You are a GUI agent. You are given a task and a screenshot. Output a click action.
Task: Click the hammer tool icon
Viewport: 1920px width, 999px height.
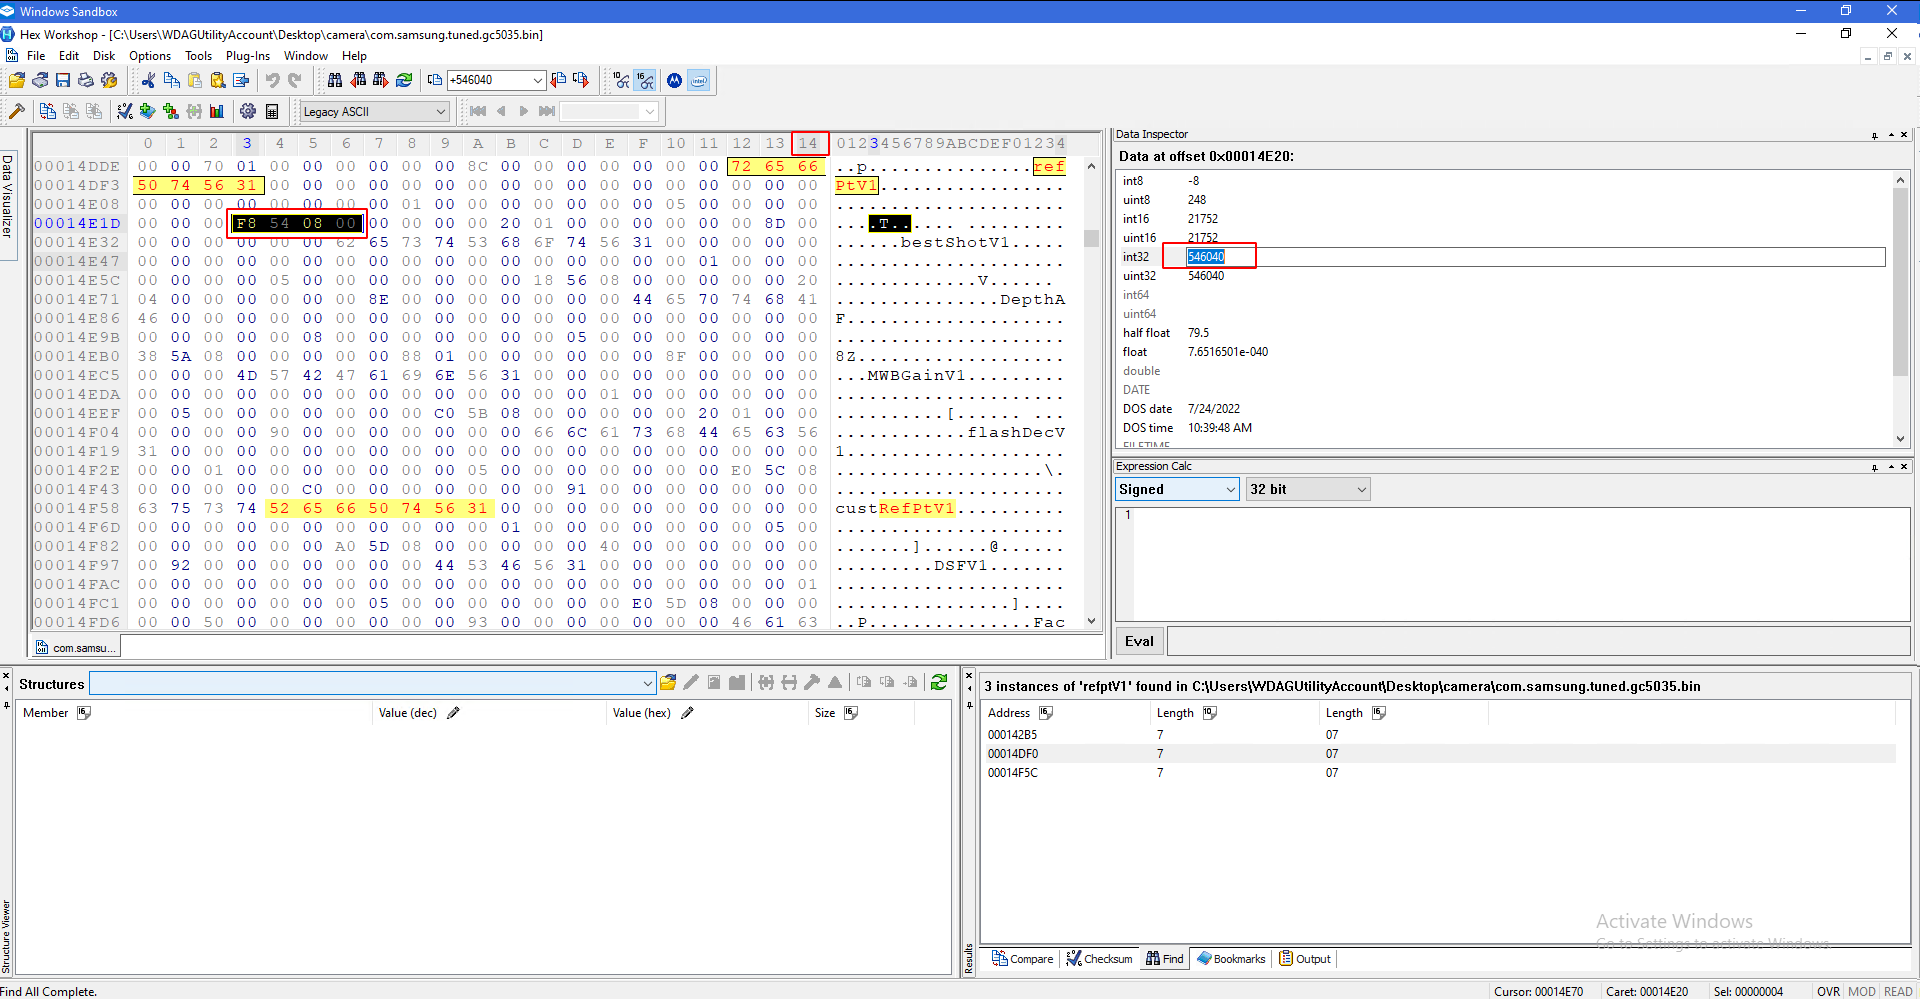[x=17, y=111]
